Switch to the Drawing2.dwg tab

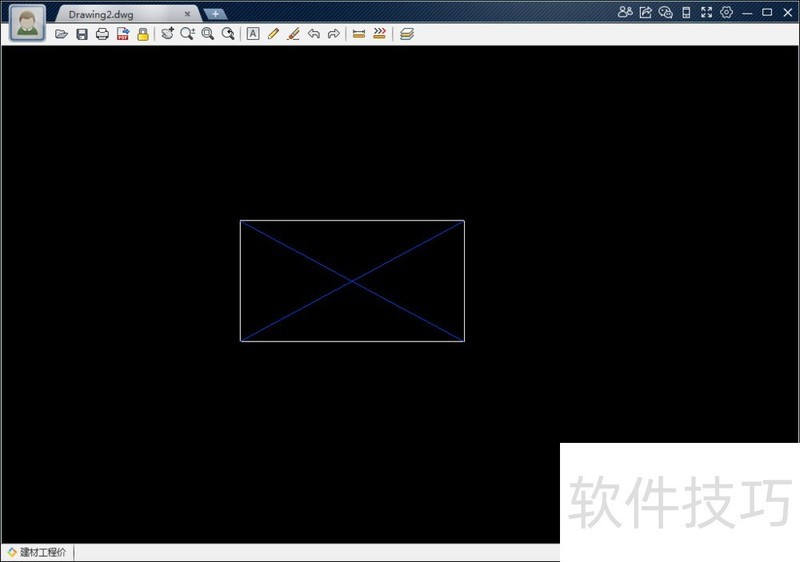click(101, 14)
